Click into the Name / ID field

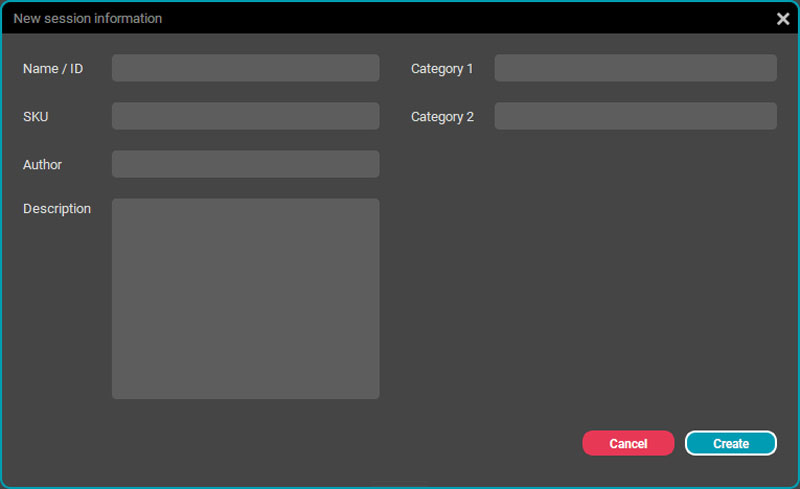[245, 68]
